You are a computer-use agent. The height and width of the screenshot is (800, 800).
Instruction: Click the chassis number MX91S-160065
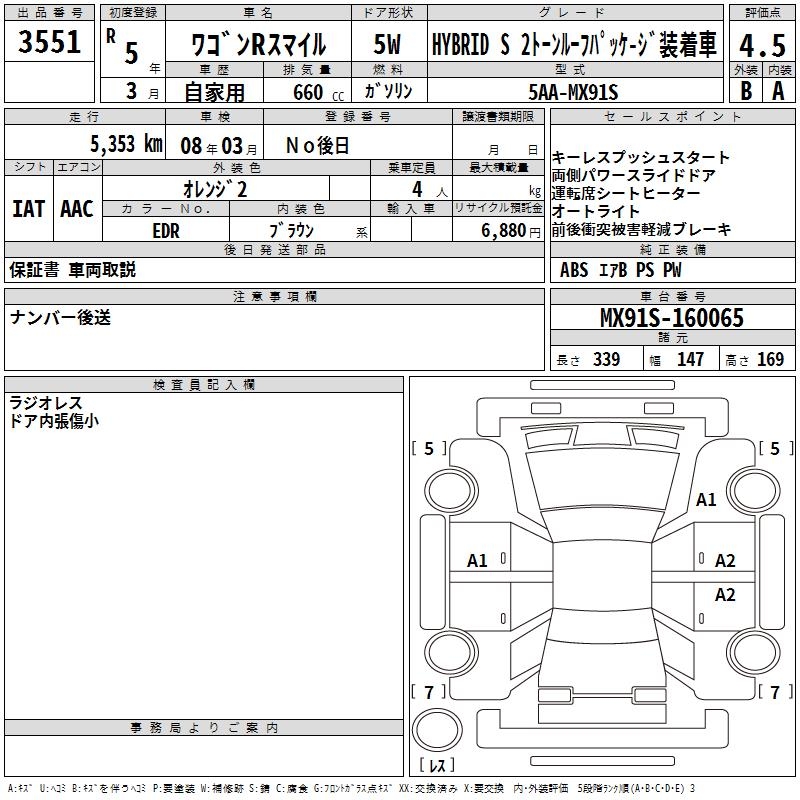point(671,317)
